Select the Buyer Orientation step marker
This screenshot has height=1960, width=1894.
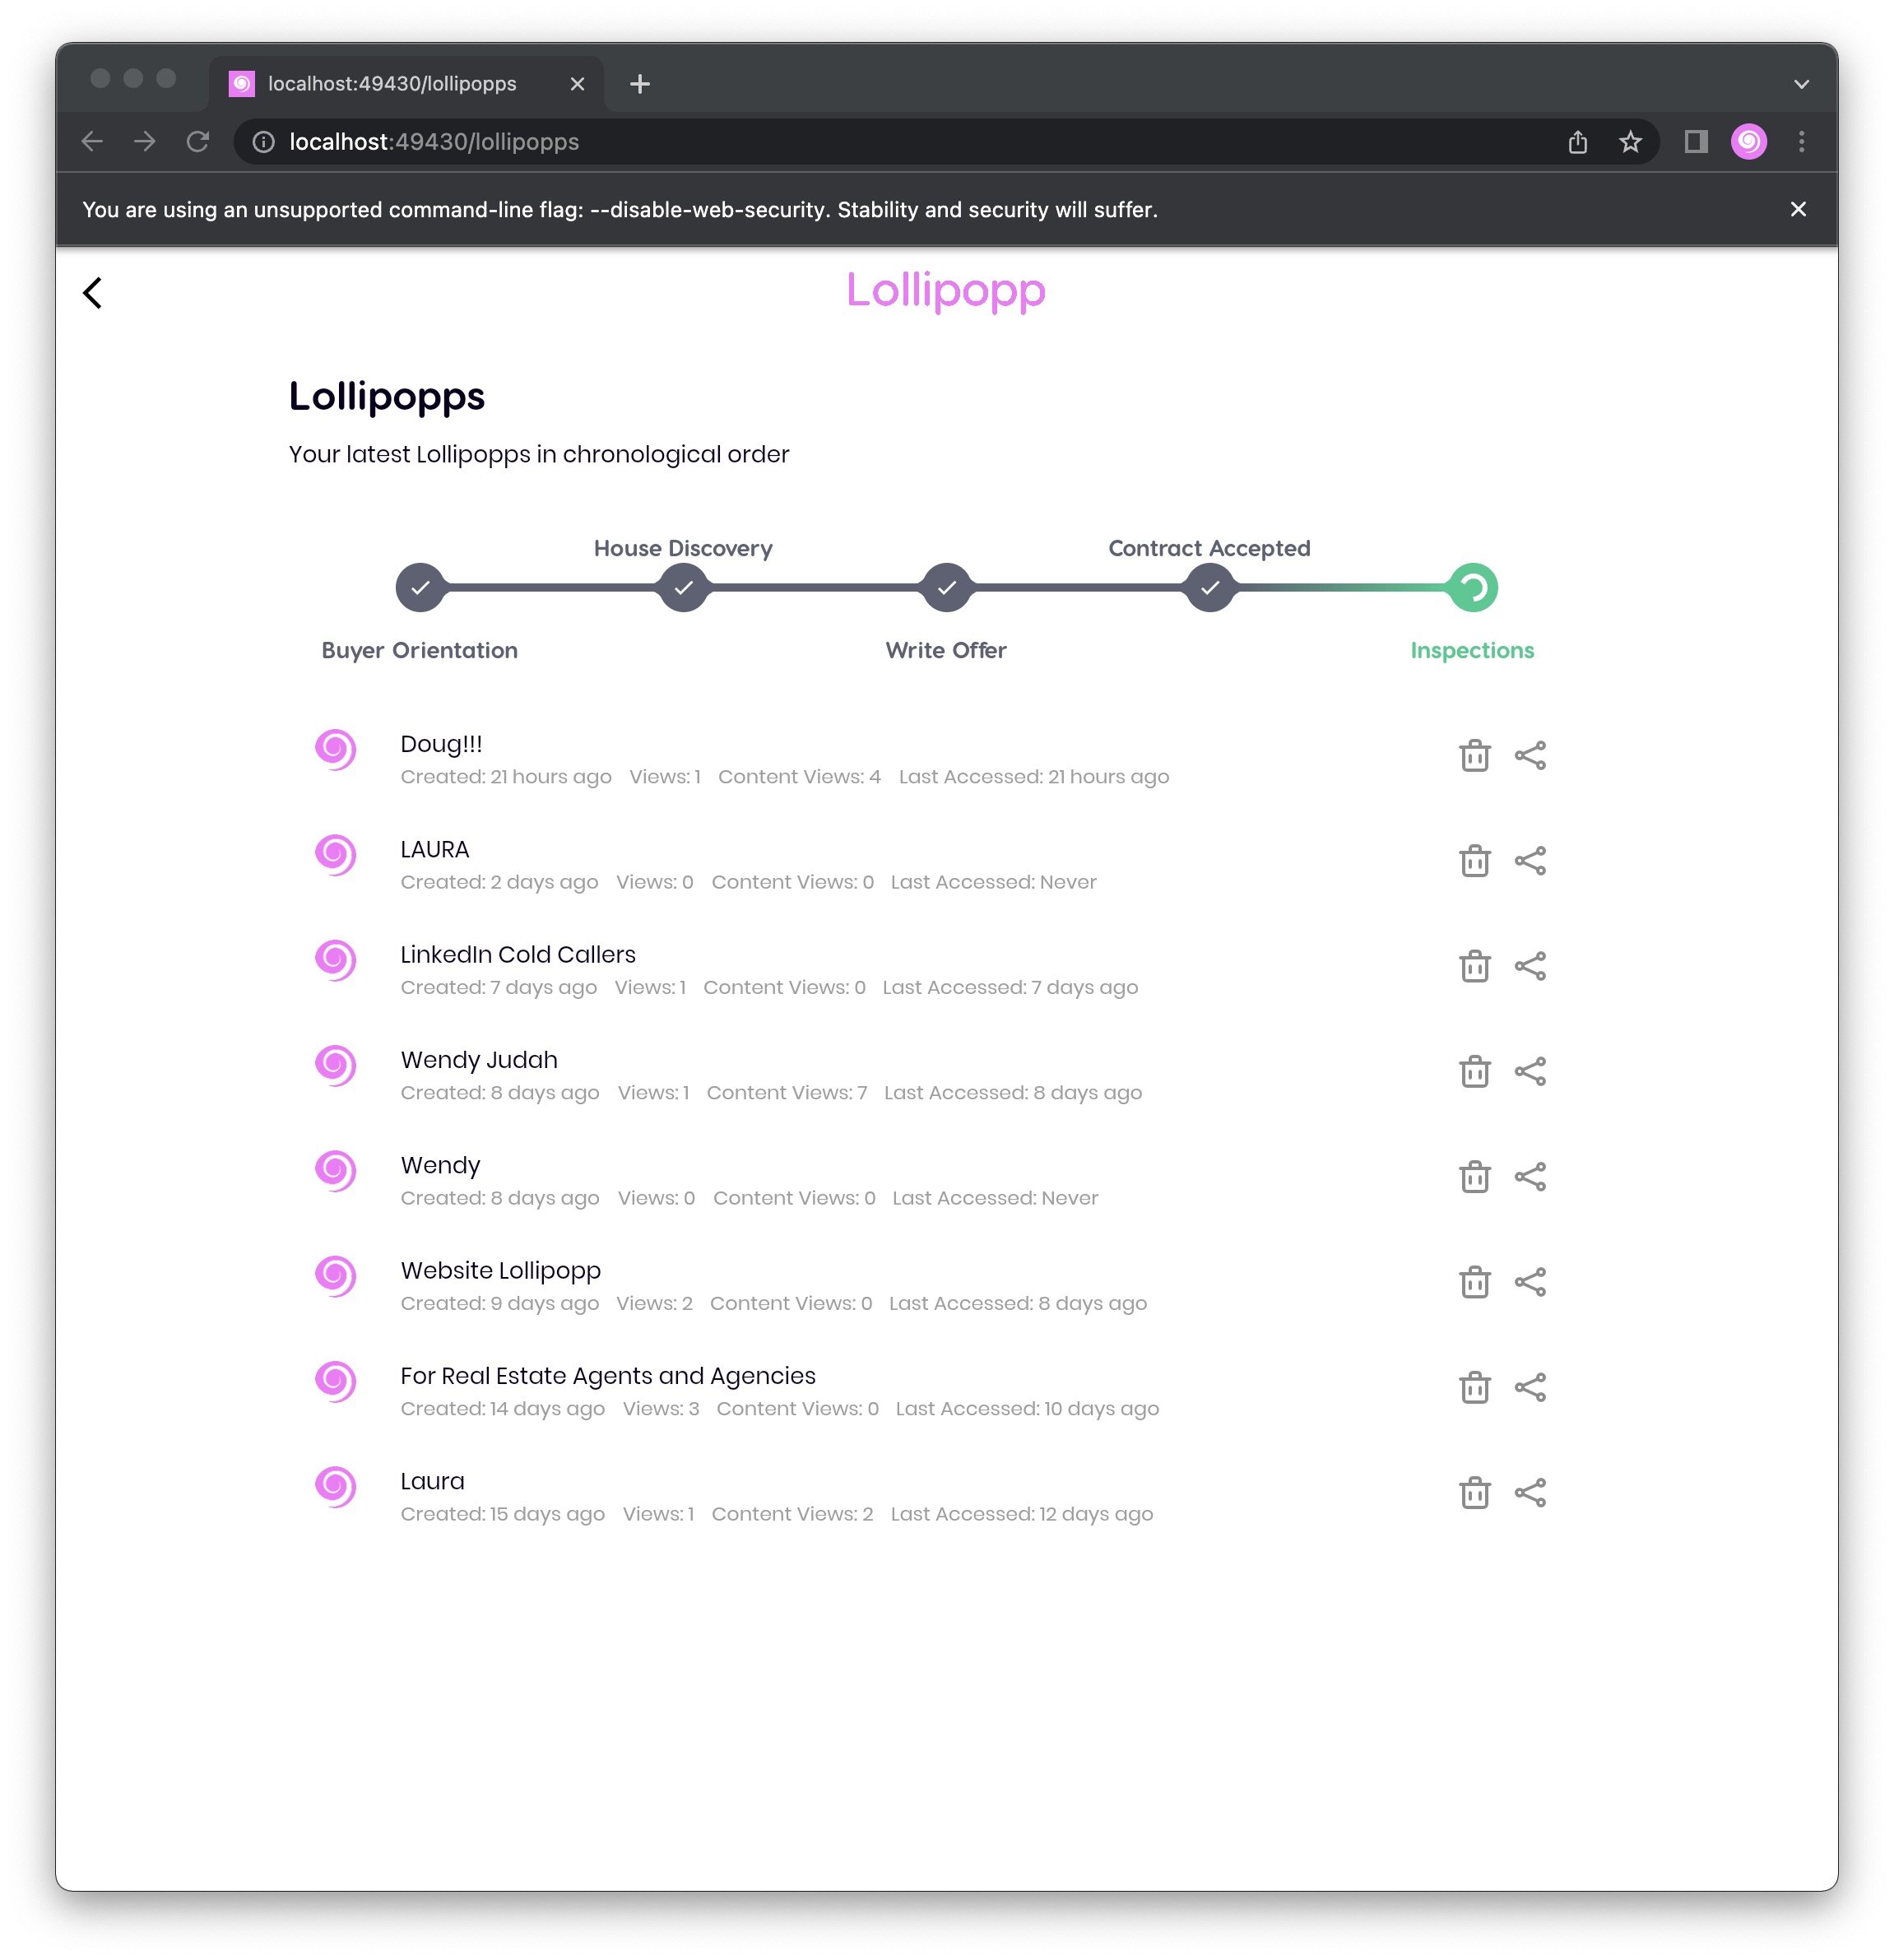(420, 587)
